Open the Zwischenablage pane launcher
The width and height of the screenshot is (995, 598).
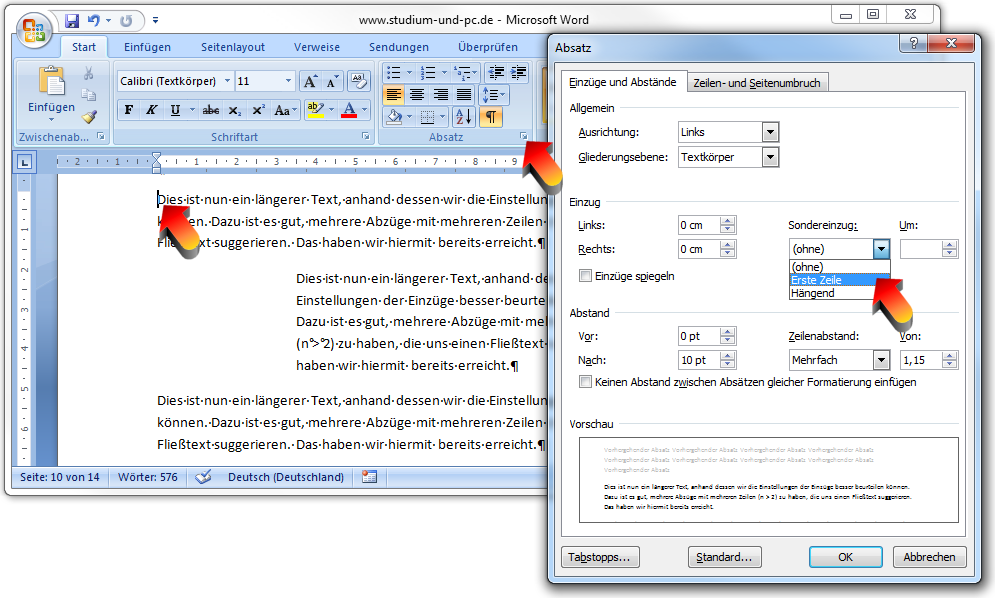101,136
